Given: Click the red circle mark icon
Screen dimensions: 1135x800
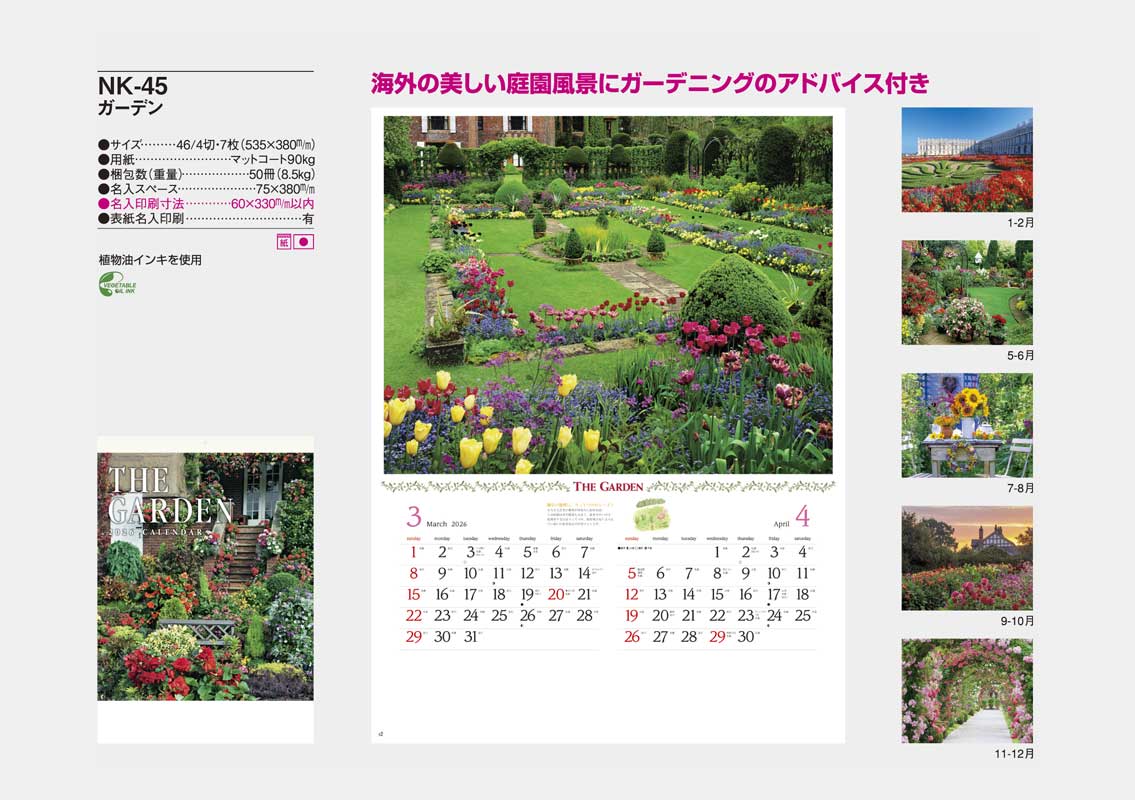Looking at the screenshot, I should coord(304,242).
